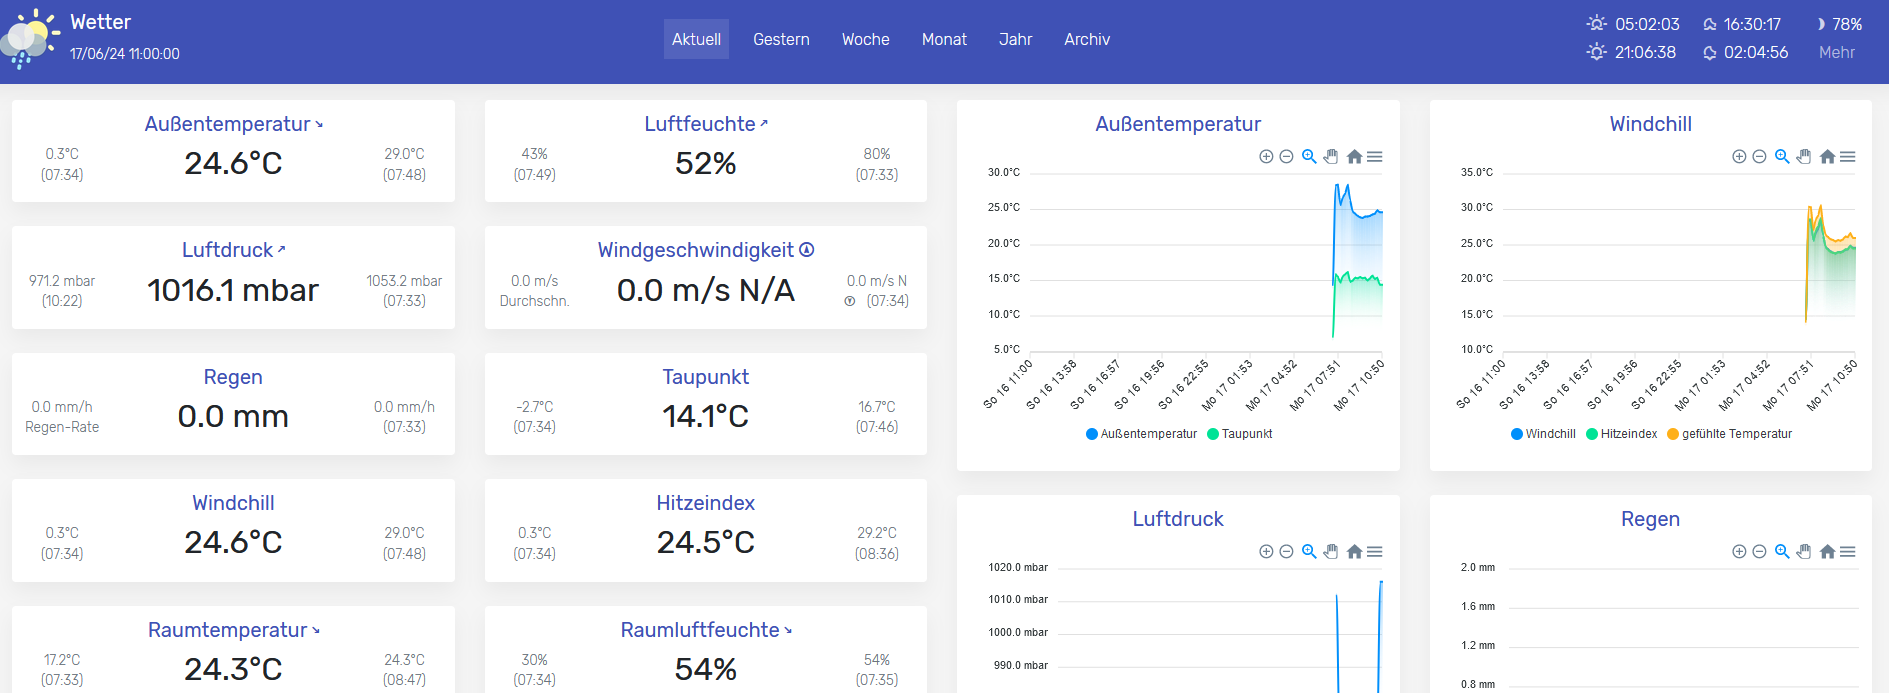Click the Mehr link in the header
The height and width of the screenshot is (693, 1889).
click(1836, 52)
